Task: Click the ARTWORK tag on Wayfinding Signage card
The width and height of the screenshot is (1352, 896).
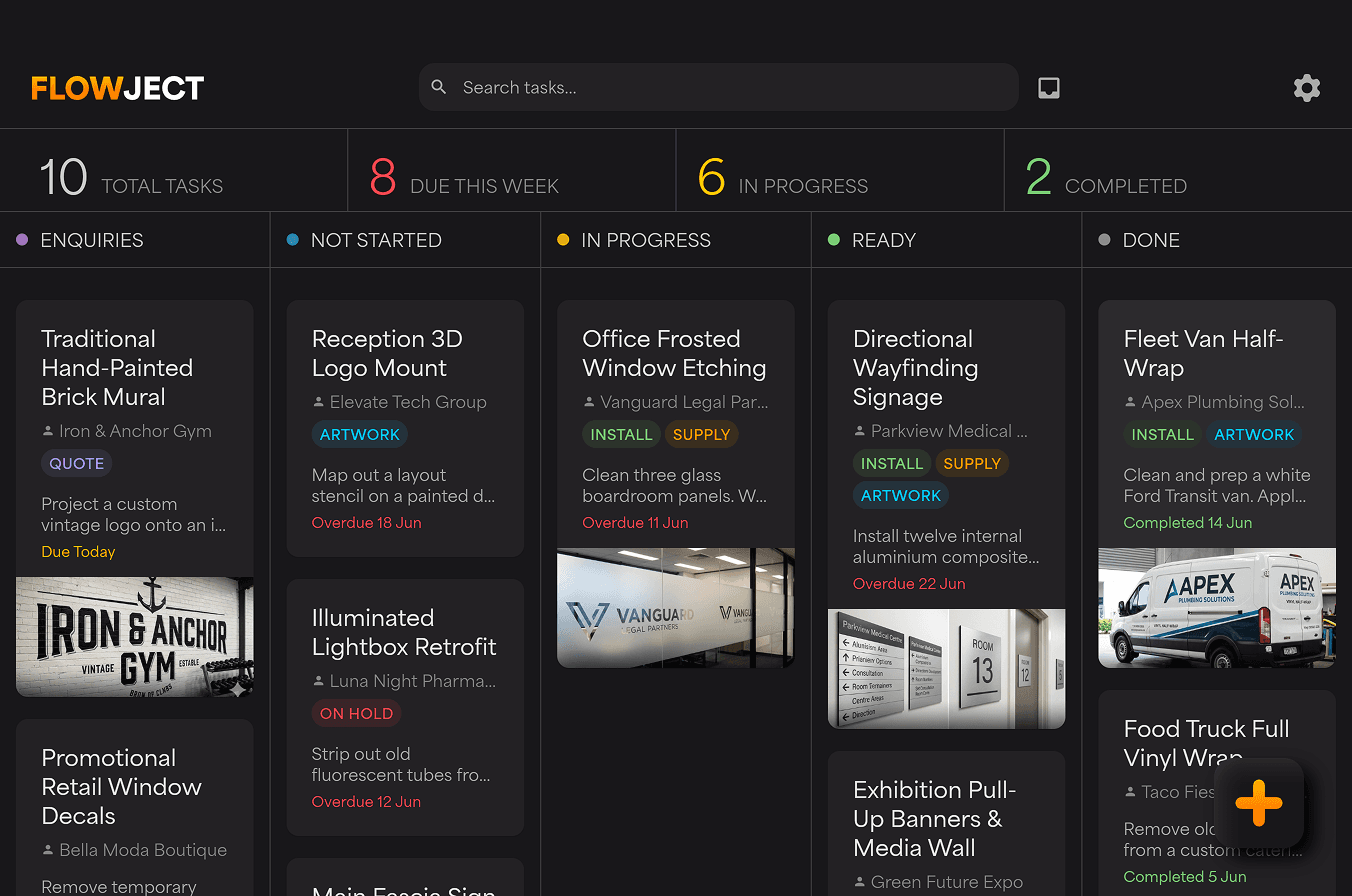Action: [901, 495]
